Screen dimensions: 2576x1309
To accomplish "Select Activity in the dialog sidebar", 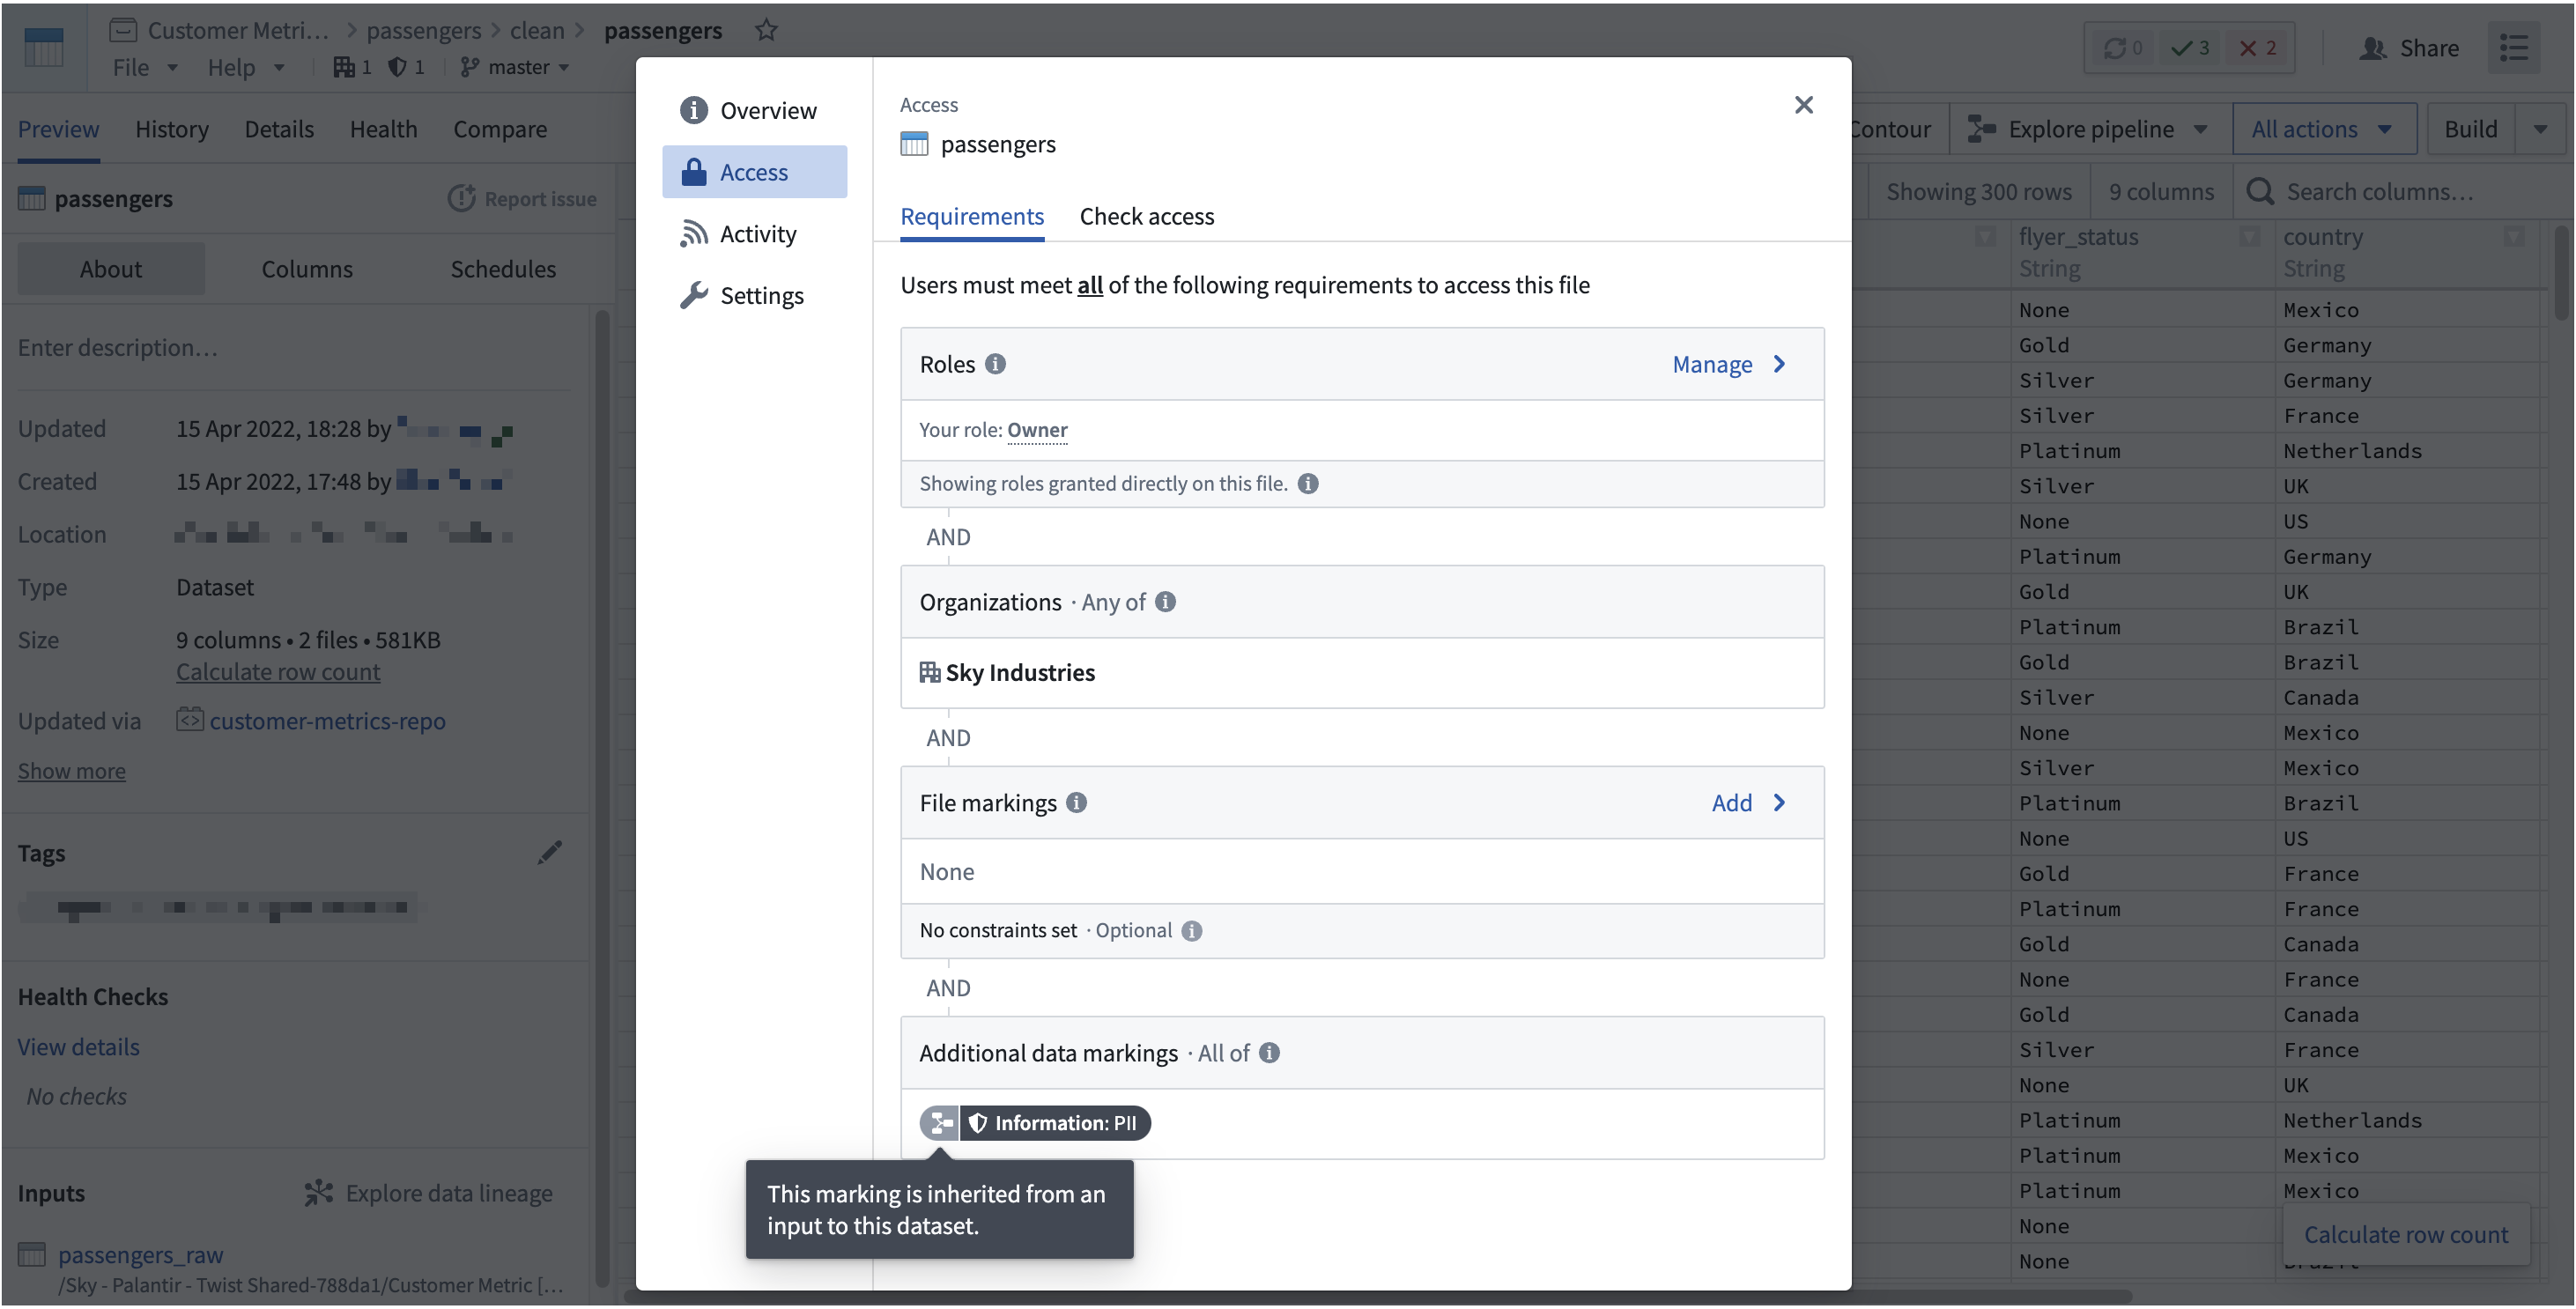I will (754, 233).
